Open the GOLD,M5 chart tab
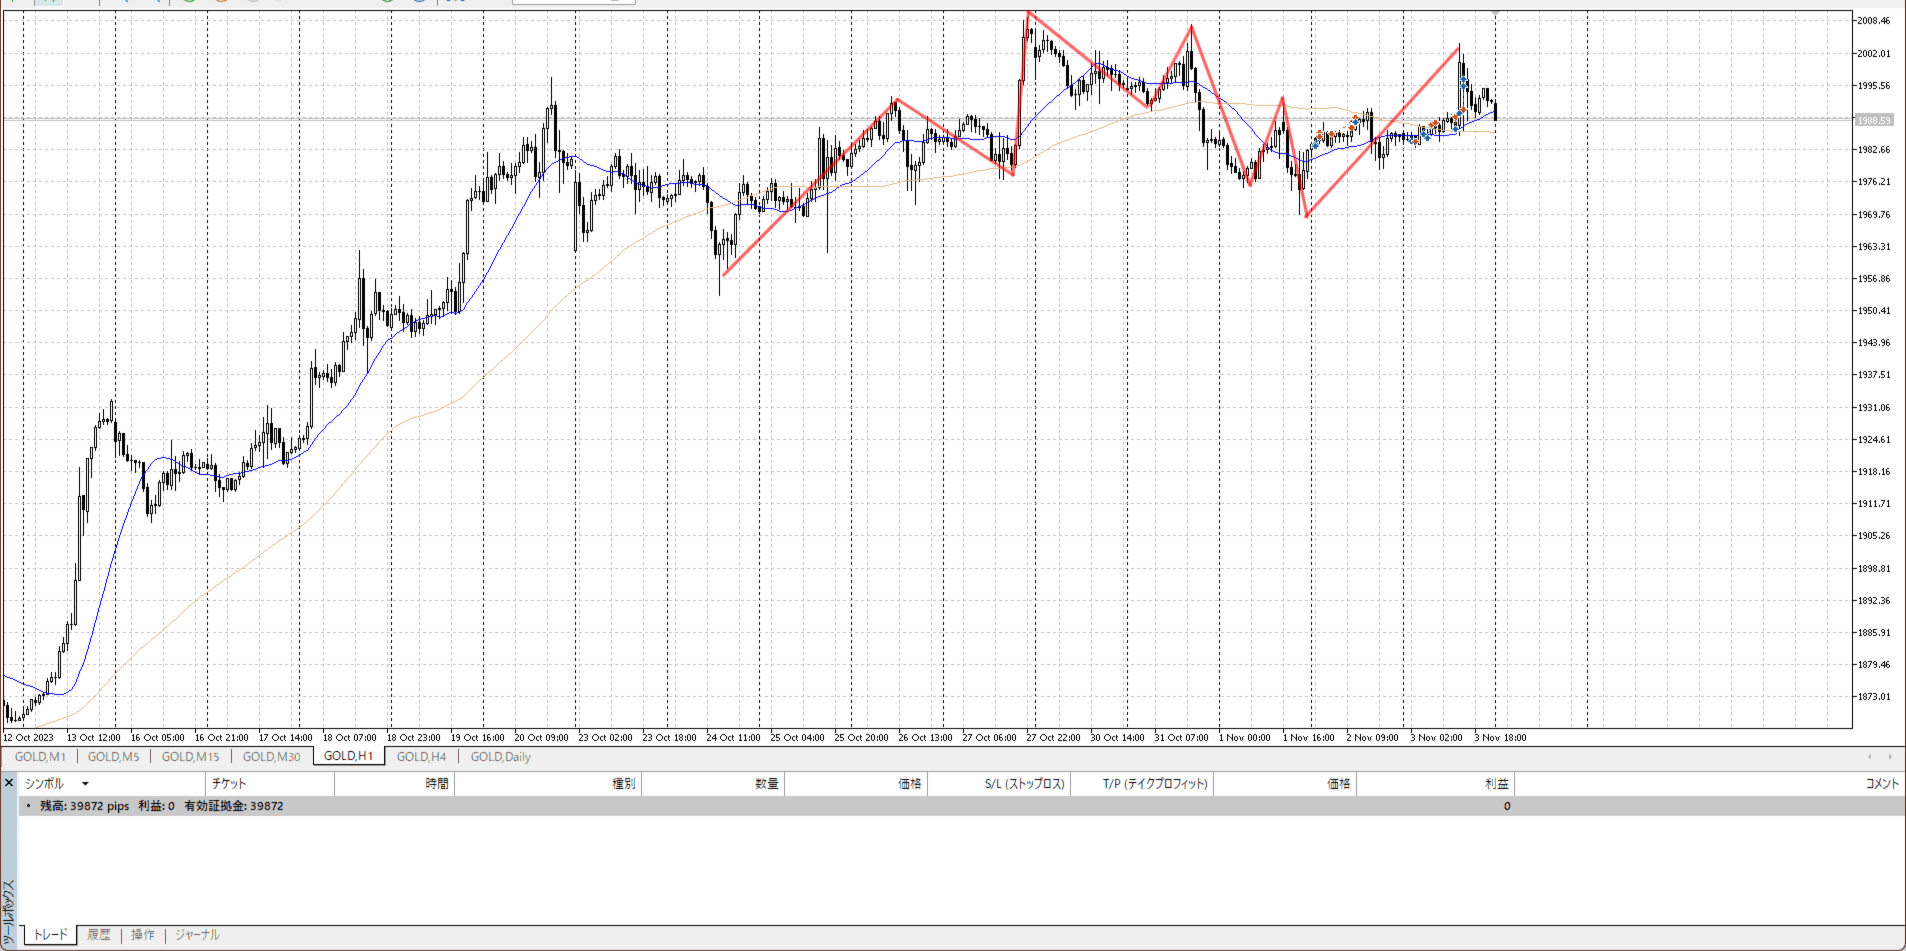This screenshot has height=951, width=1906. point(113,757)
